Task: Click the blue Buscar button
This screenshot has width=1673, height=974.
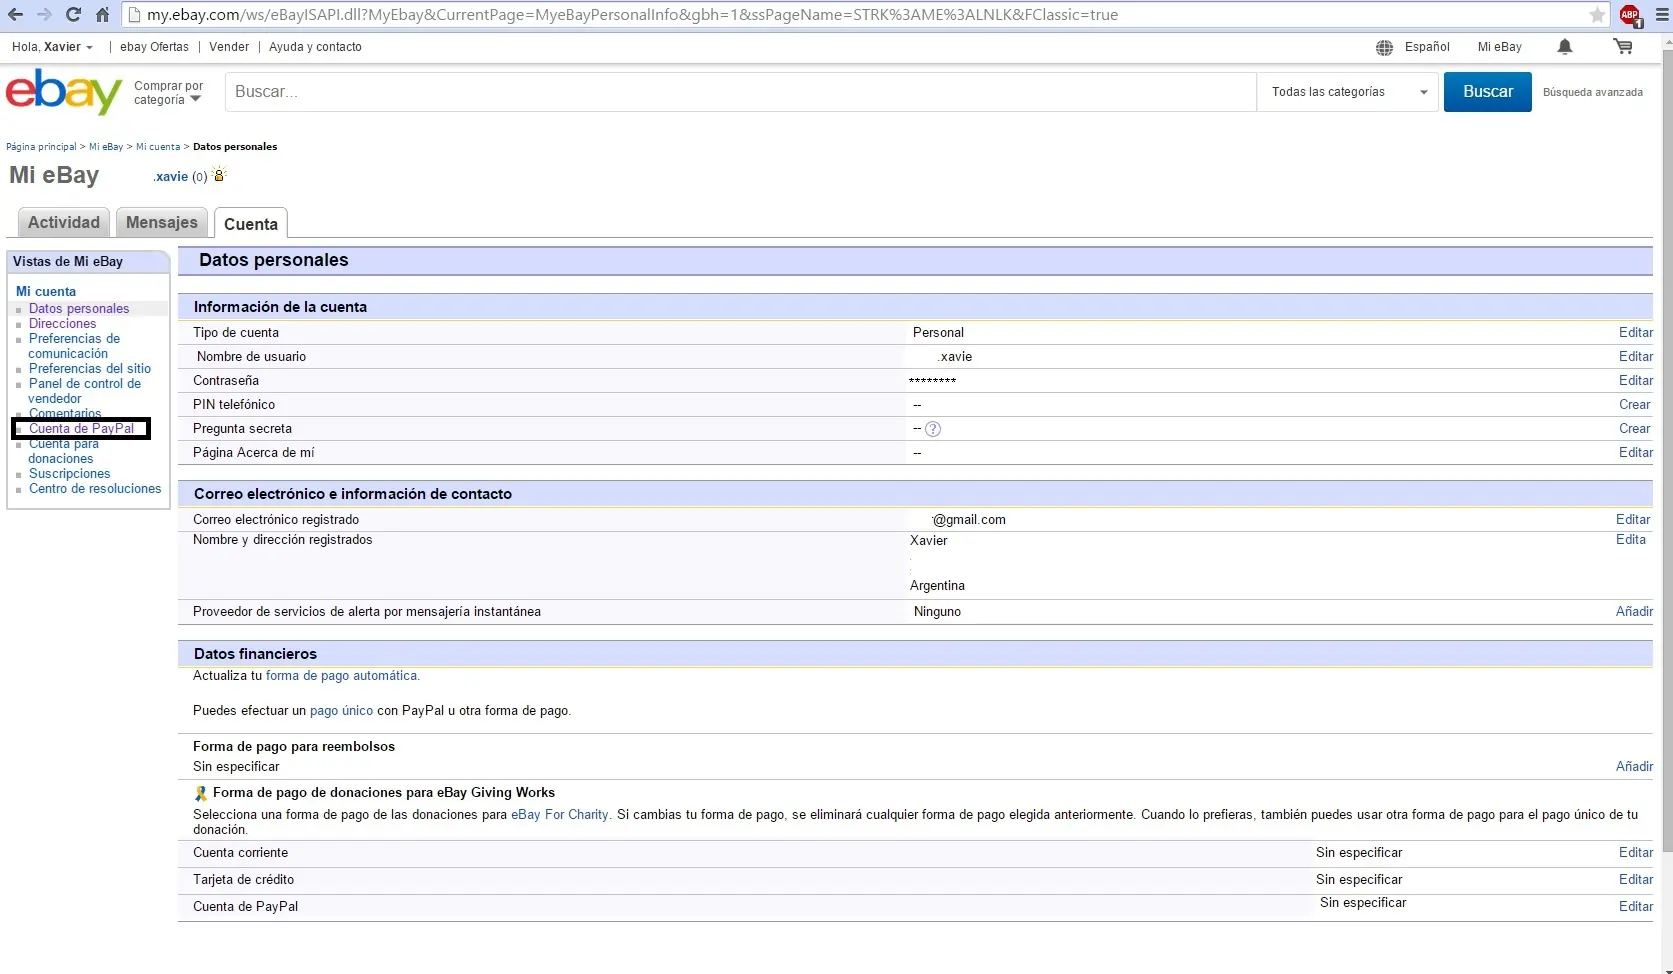Action: (1488, 92)
